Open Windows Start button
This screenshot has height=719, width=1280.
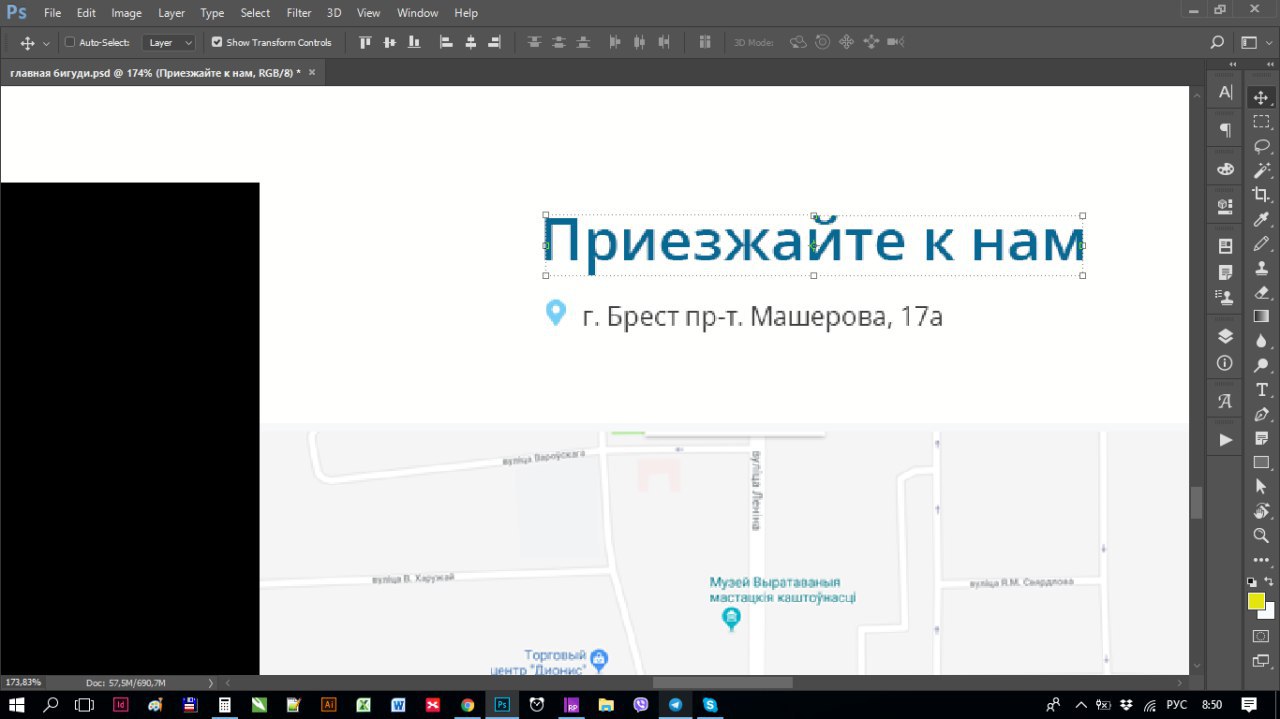click(17, 705)
